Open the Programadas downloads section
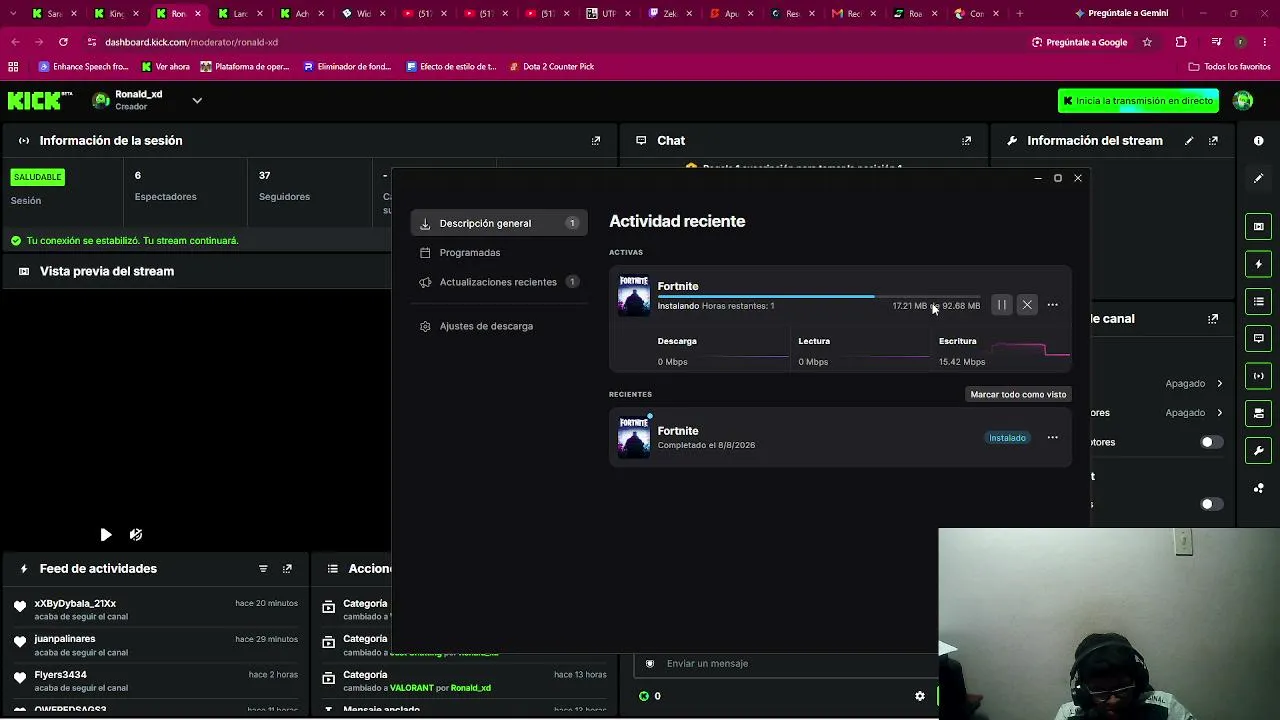The image size is (1280, 720). point(469,253)
